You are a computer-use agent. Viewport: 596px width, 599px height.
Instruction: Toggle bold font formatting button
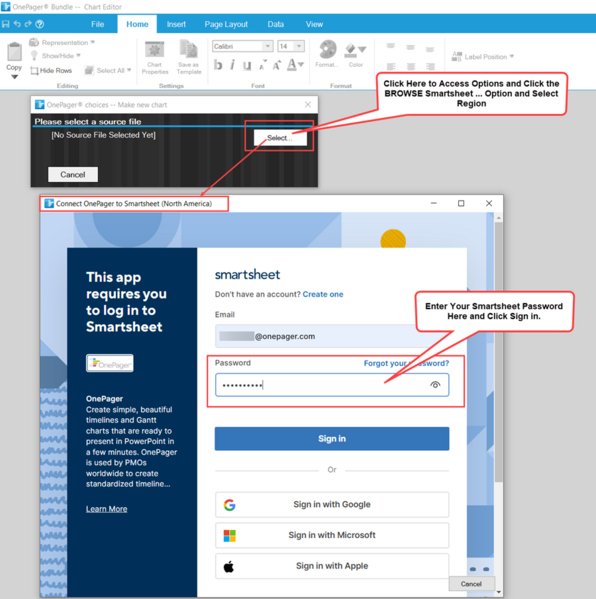[218, 65]
